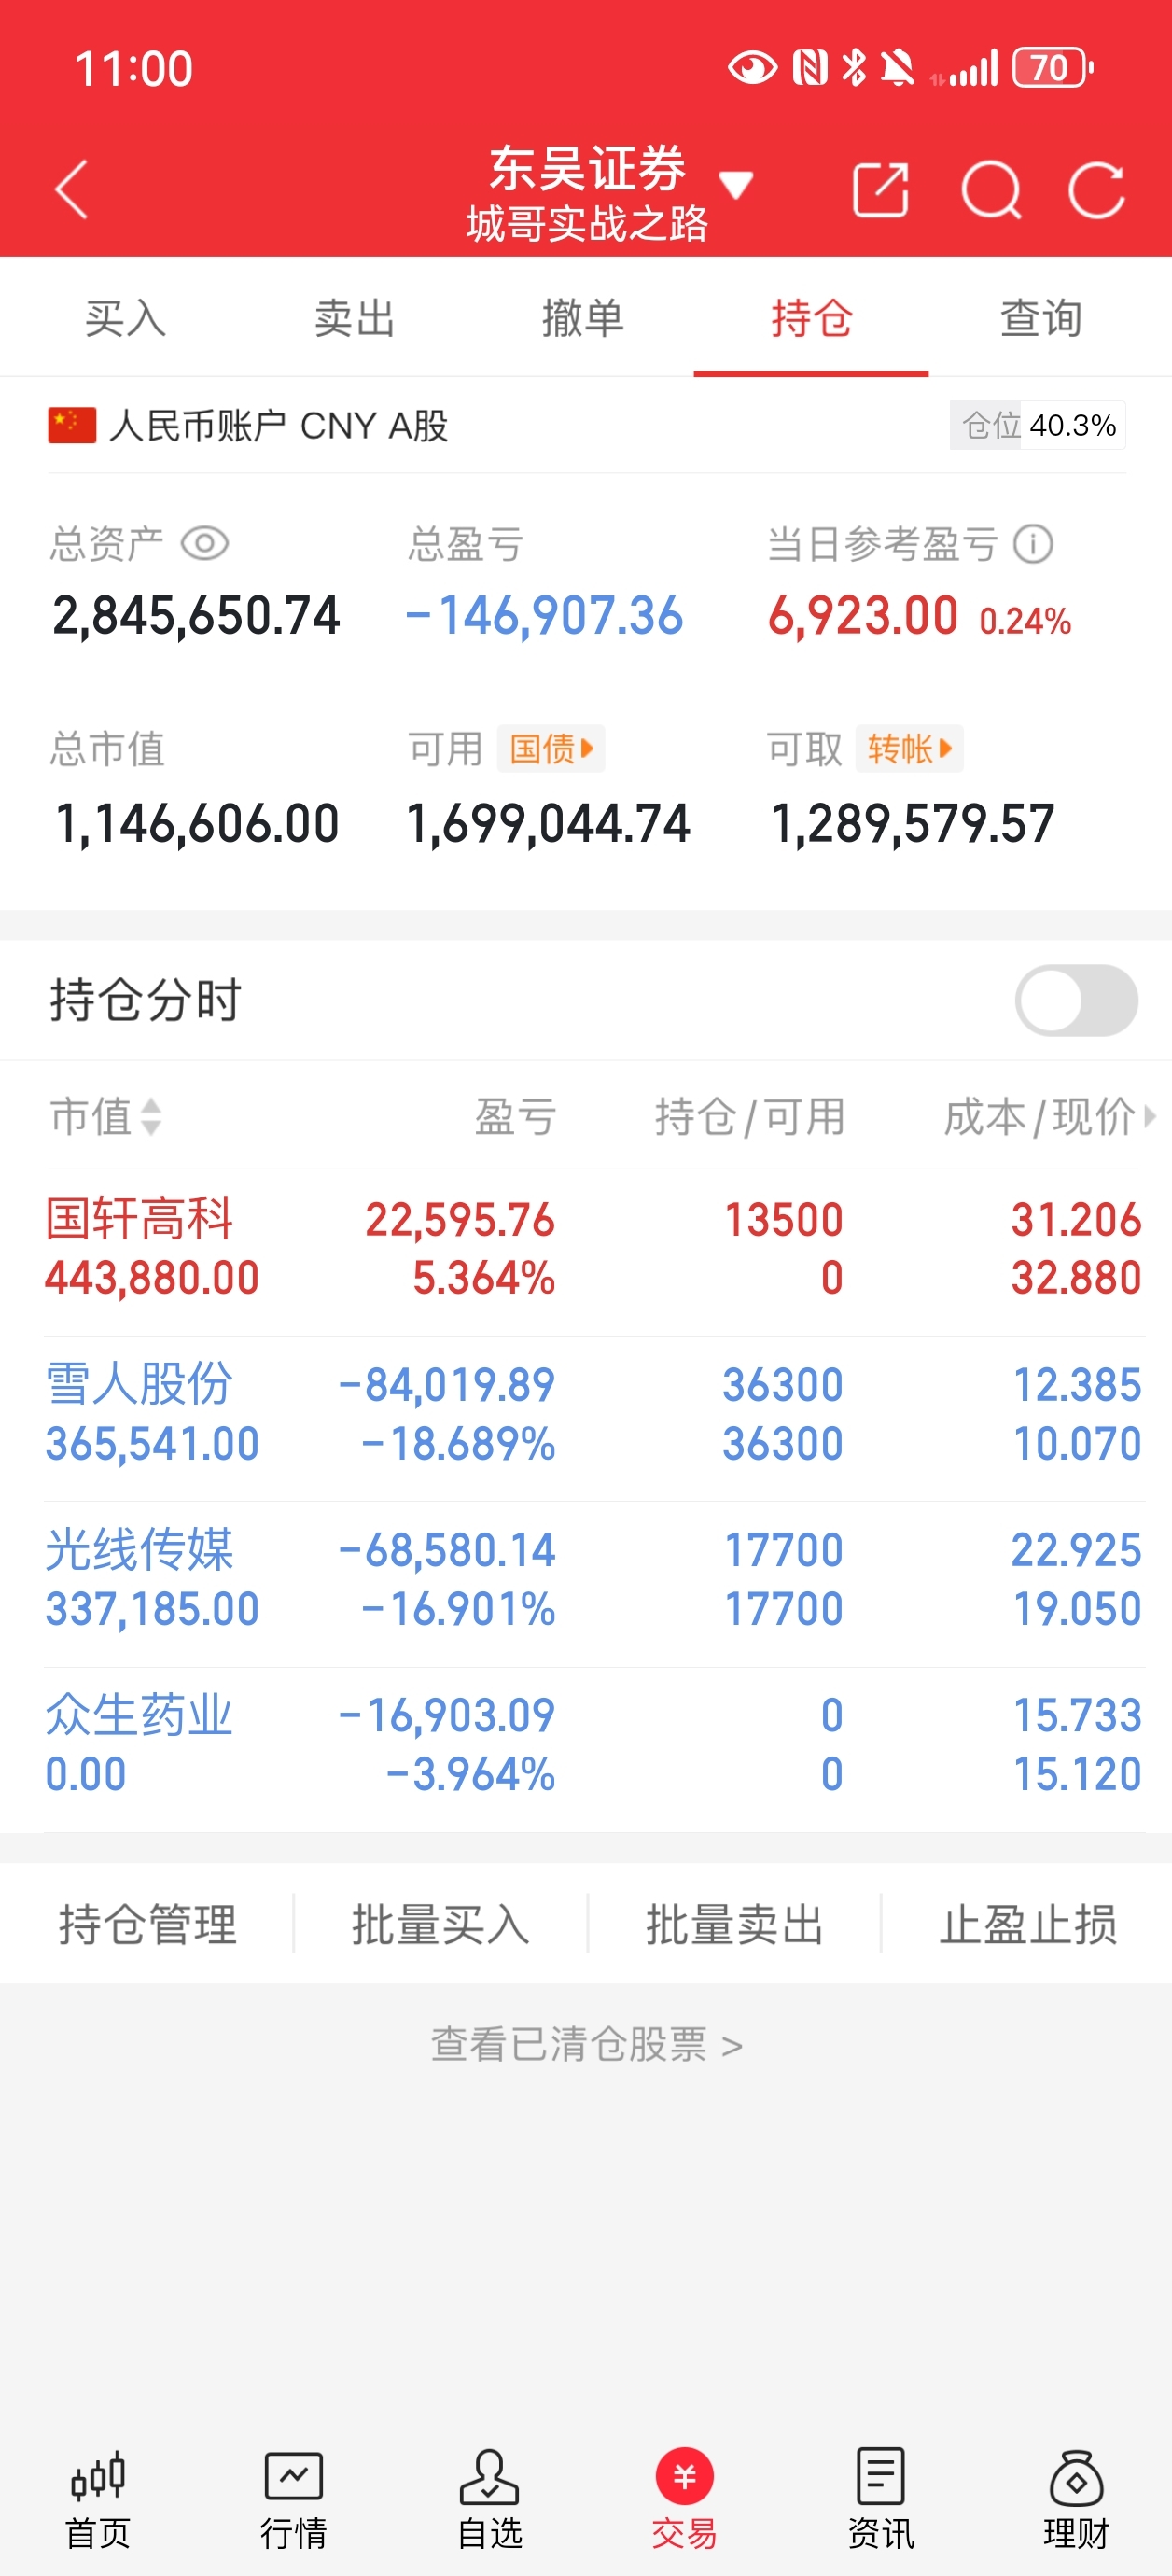This screenshot has height=2576, width=1172.
Task: Go to 首页 in bottom navigation
Action: point(98,2500)
